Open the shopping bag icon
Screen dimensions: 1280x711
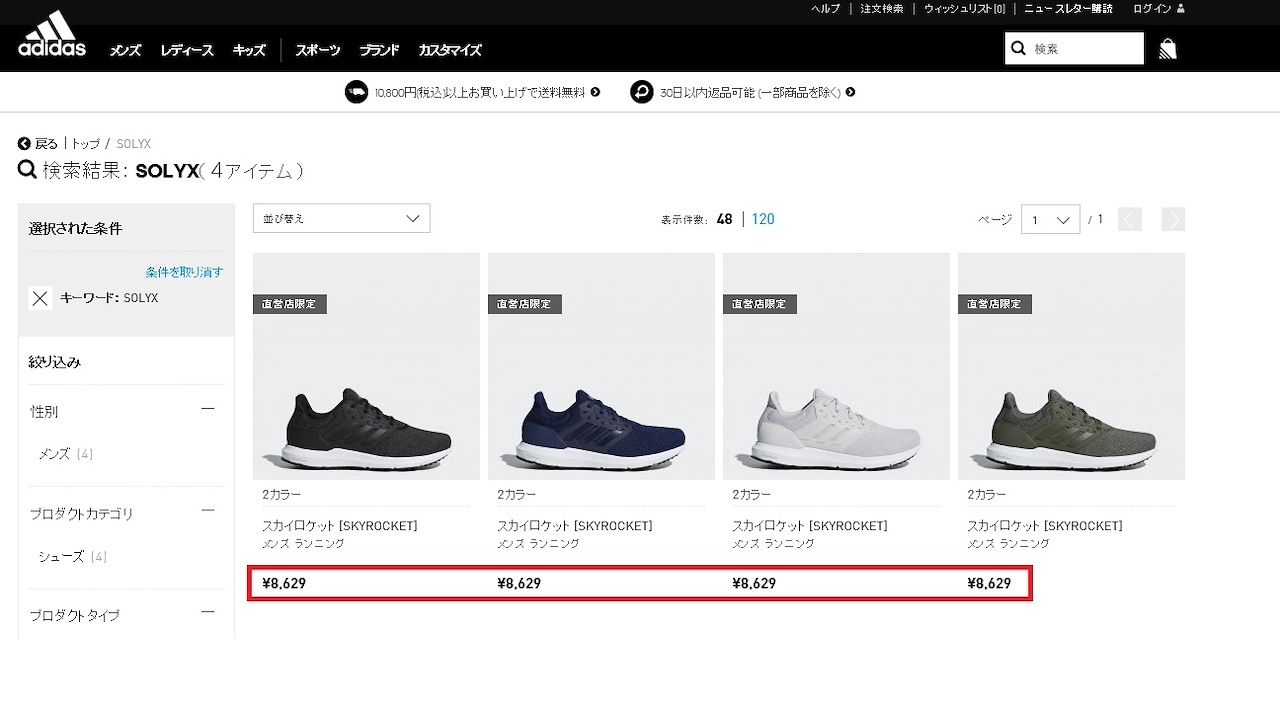(1168, 49)
